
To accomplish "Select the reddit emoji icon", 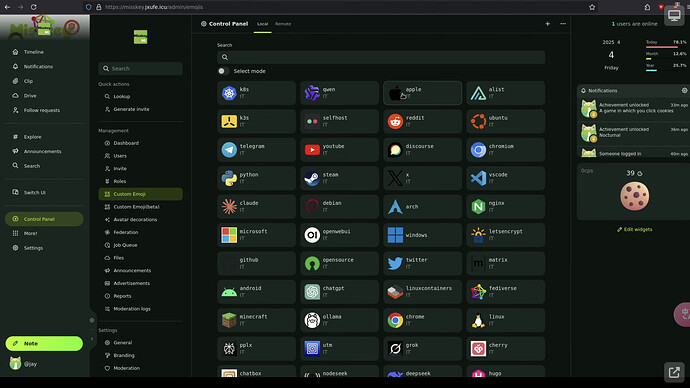I will [x=395, y=121].
